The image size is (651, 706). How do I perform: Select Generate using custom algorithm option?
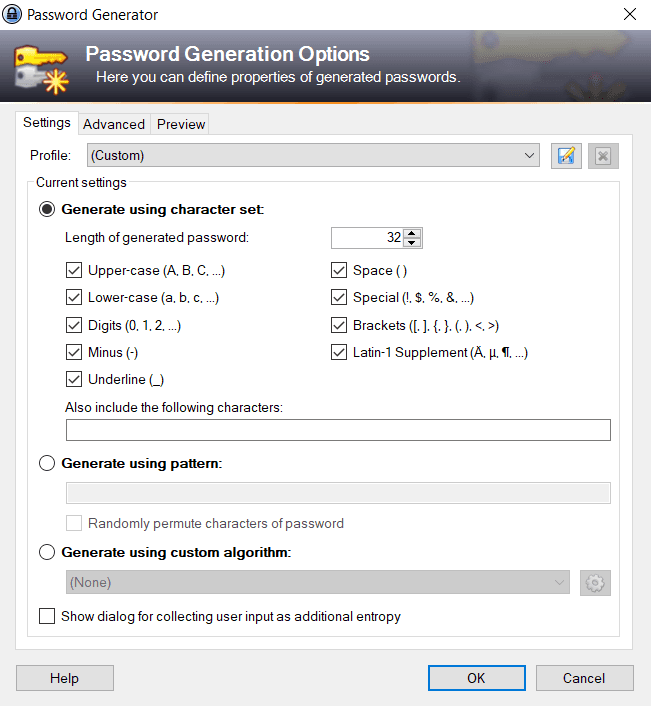tap(47, 551)
